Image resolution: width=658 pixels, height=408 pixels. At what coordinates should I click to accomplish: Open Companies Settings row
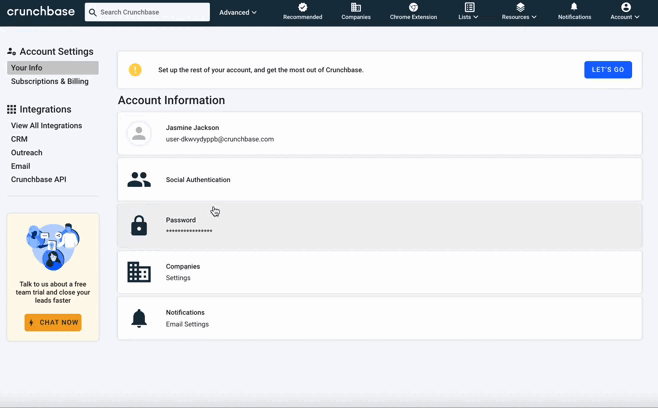380,272
